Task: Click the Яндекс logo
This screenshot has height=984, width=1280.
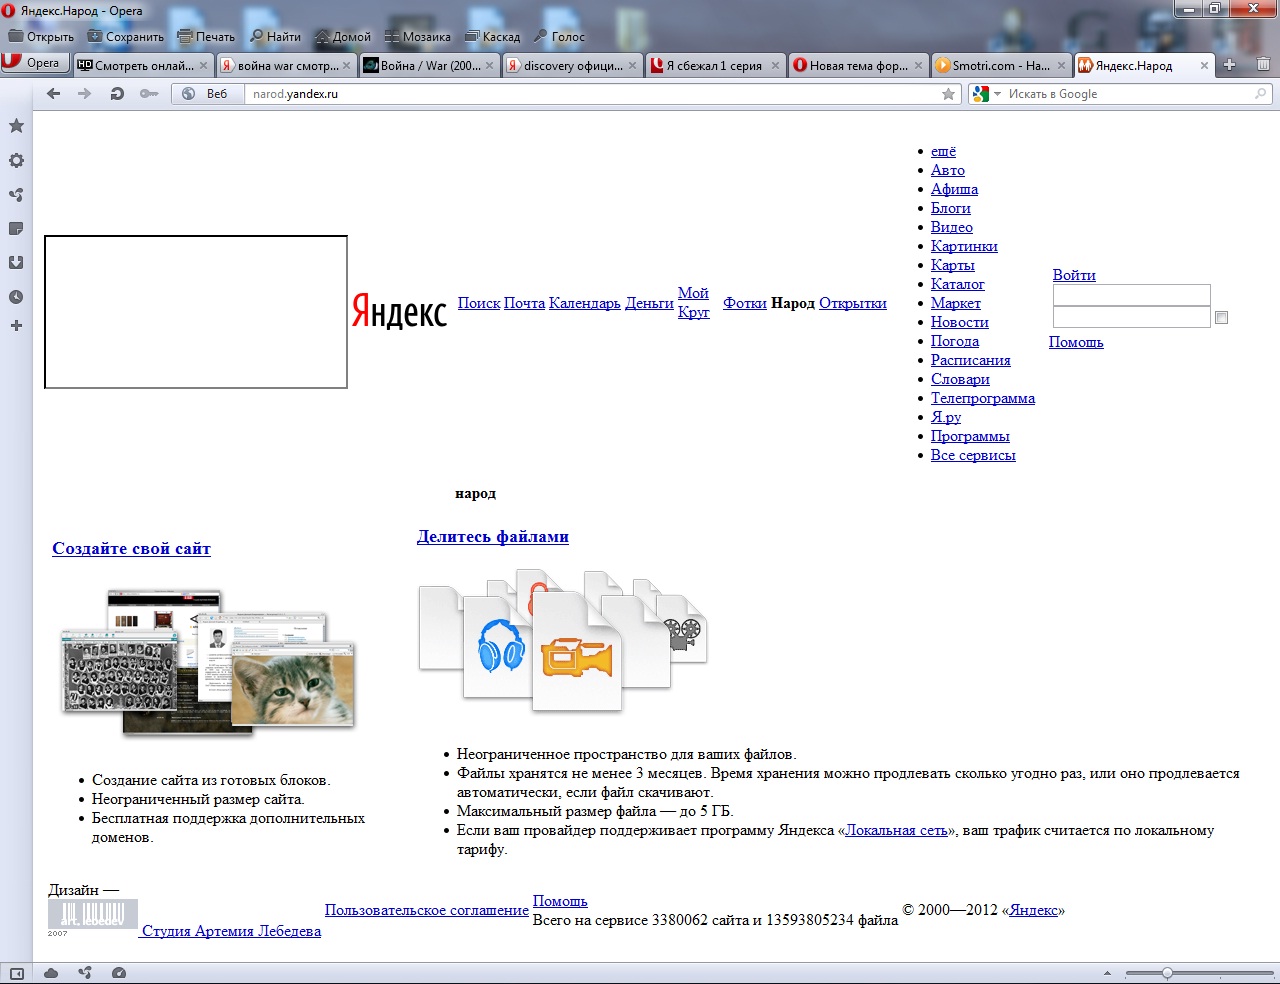Action: (399, 311)
